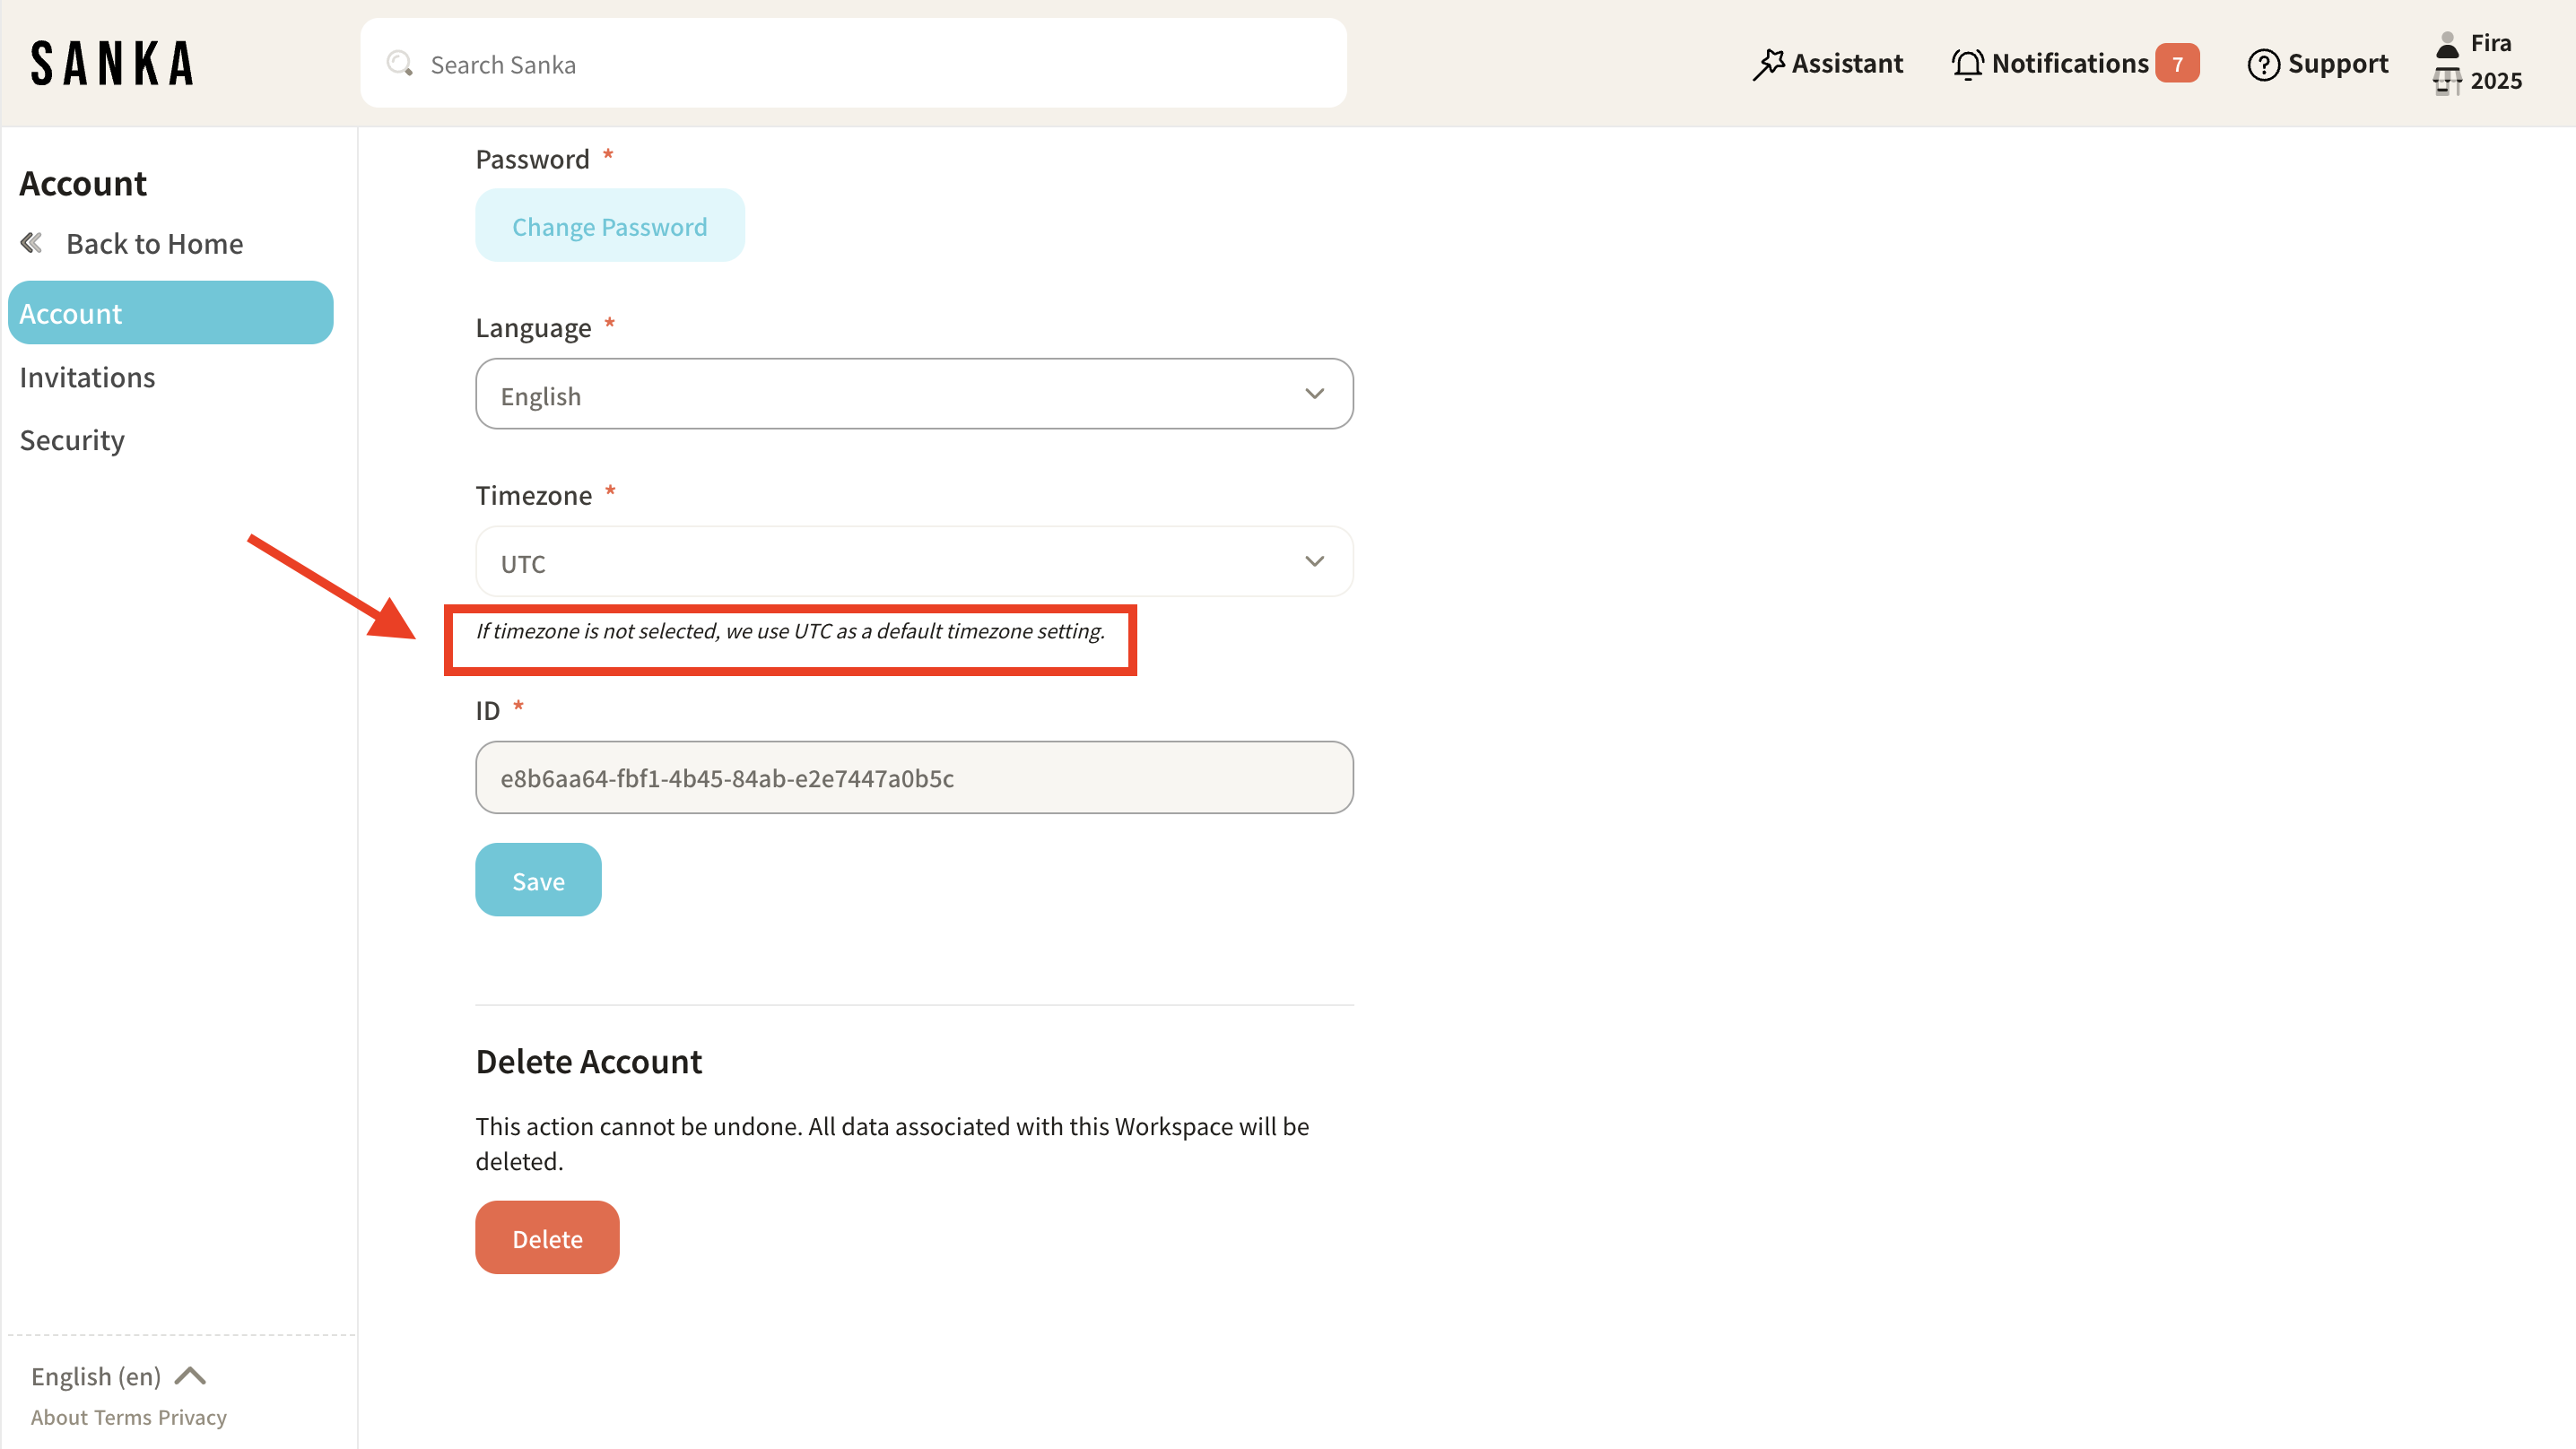Select the Account sidebar item
The image size is (2576, 1449).
(x=170, y=313)
